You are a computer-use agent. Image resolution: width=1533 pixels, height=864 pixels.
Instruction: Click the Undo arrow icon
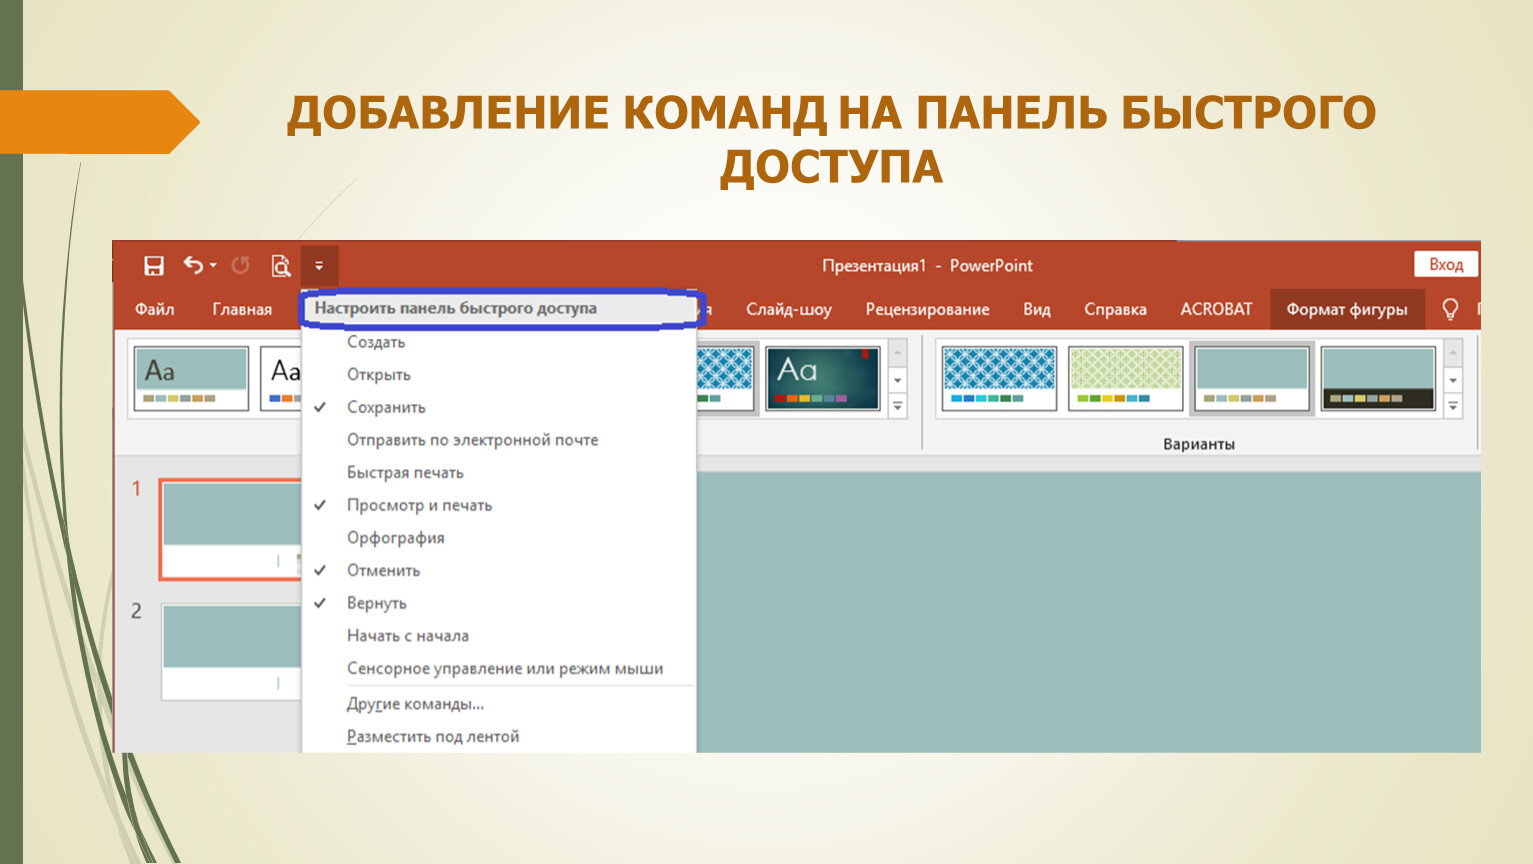193,265
